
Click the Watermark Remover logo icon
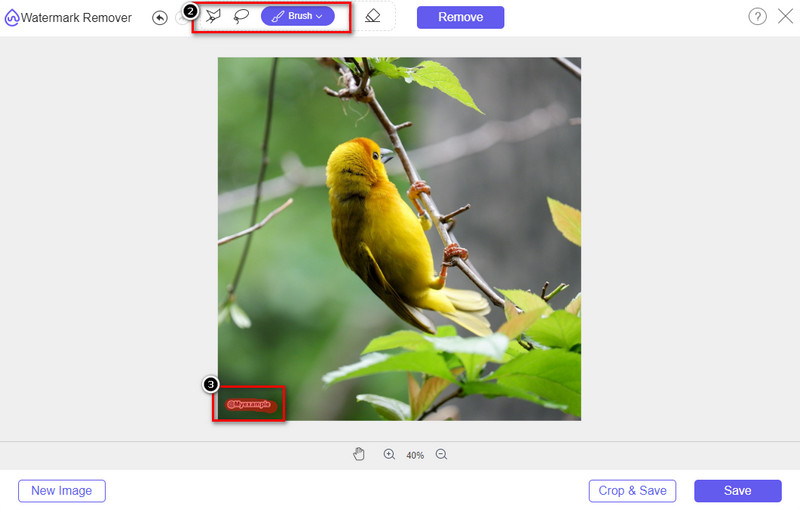12,18
